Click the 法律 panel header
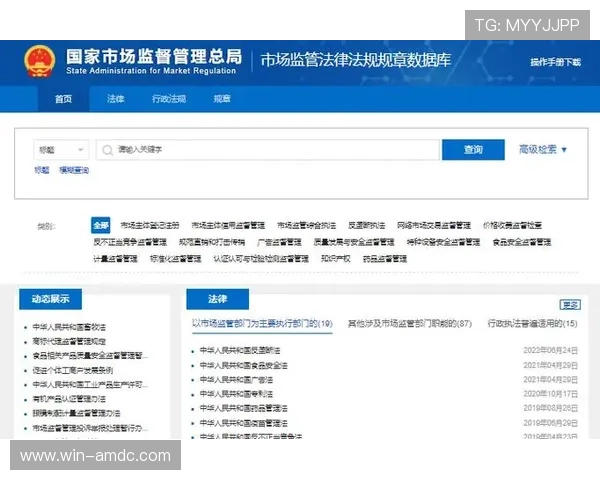The width and height of the screenshot is (600, 480). coord(217,299)
